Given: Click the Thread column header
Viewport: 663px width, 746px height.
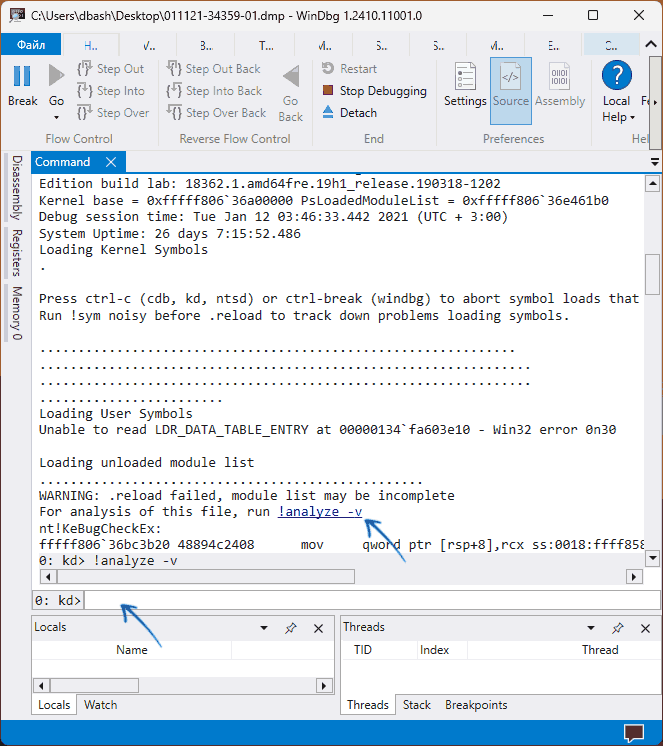Looking at the screenshot, I should [600, 650].
